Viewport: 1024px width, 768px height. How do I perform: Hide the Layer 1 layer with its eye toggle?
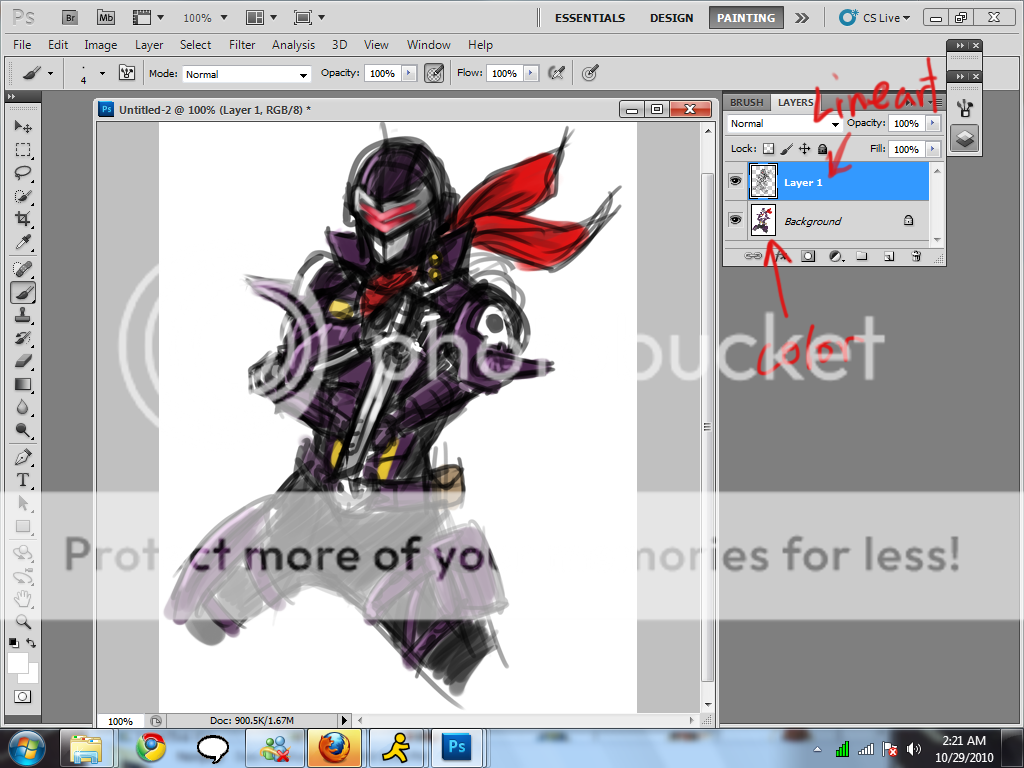[735, 181]
